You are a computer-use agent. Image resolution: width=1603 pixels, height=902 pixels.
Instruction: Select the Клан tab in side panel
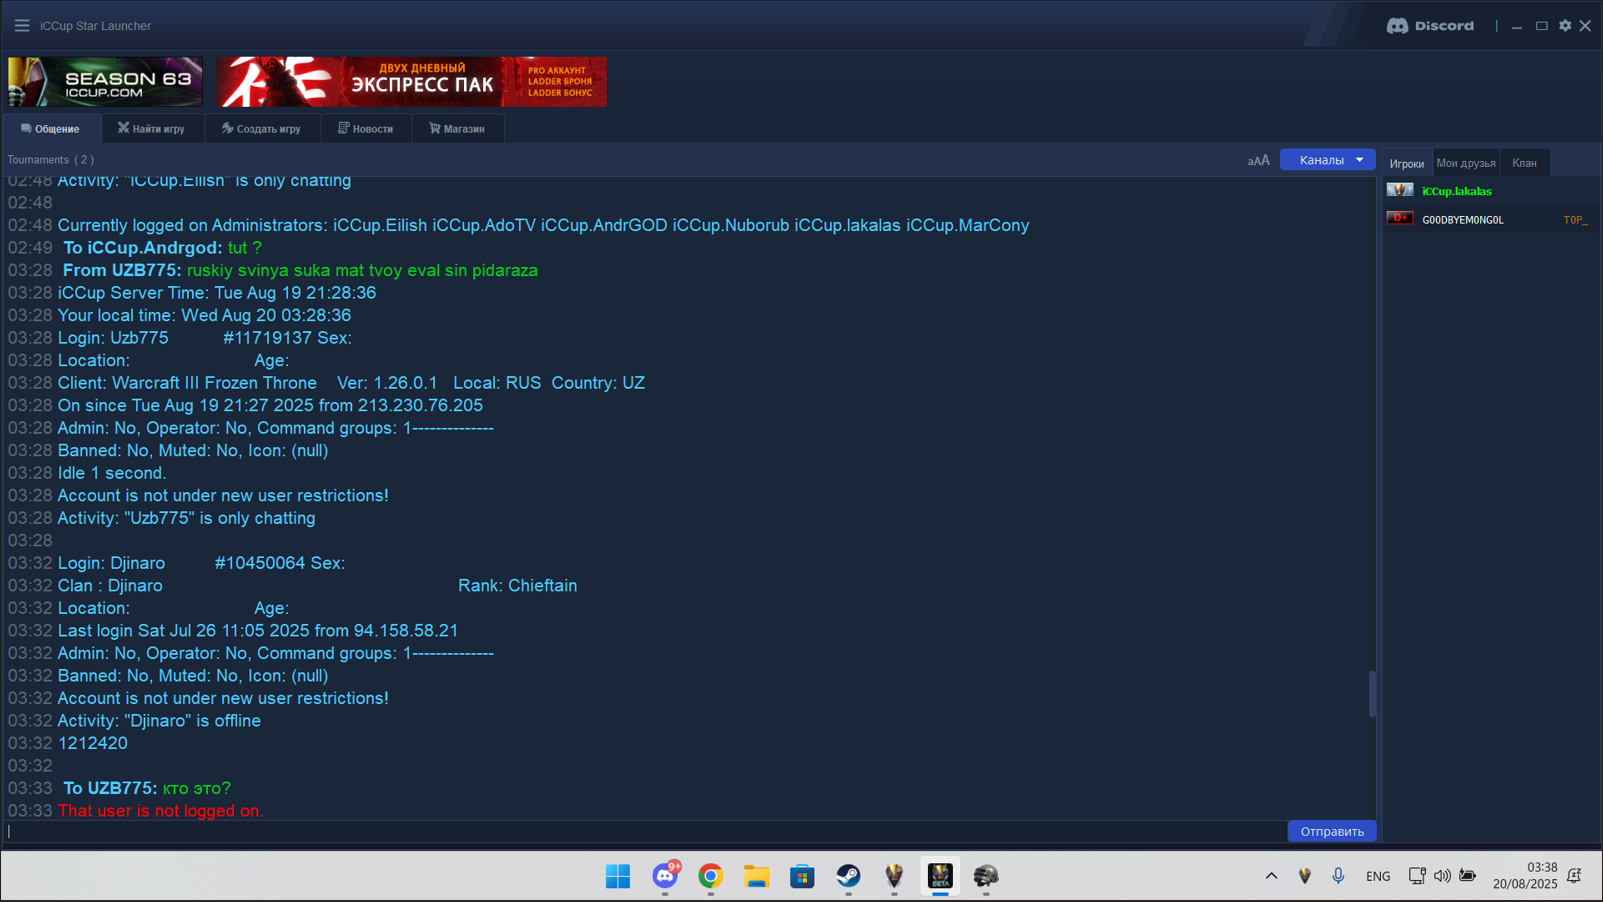point(1524,163)
